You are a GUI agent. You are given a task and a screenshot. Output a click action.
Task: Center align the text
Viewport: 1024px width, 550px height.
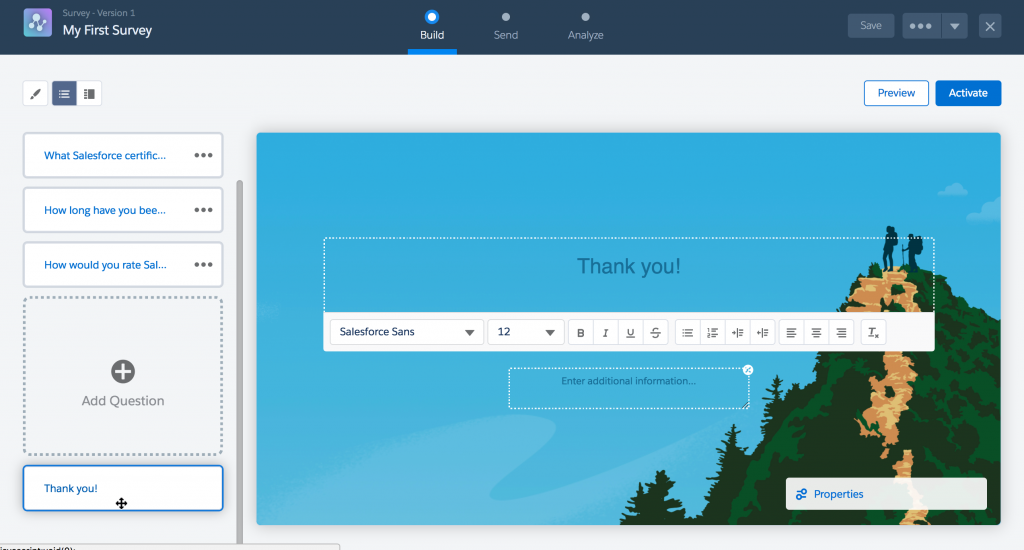pos(816,333)
